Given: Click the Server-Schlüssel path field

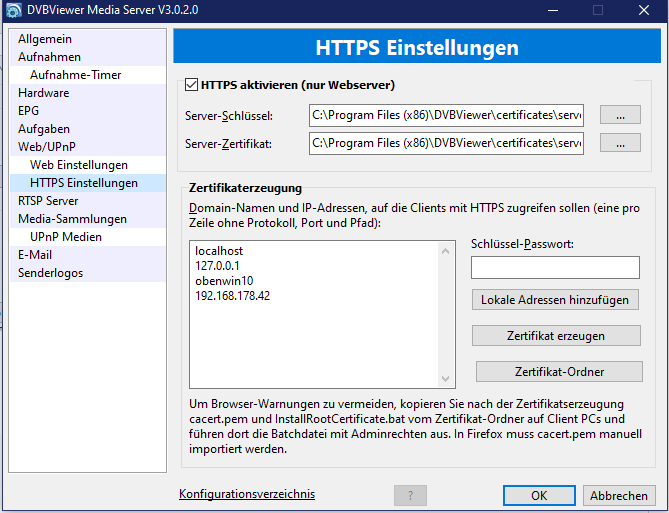Looking at the screenshot, I should pos(446,115).
